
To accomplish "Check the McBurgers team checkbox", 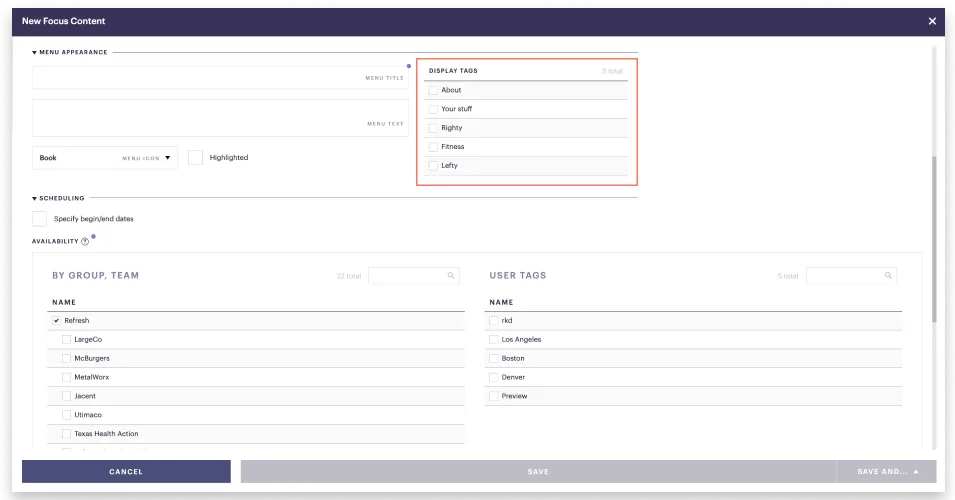I will click(66, 358).
